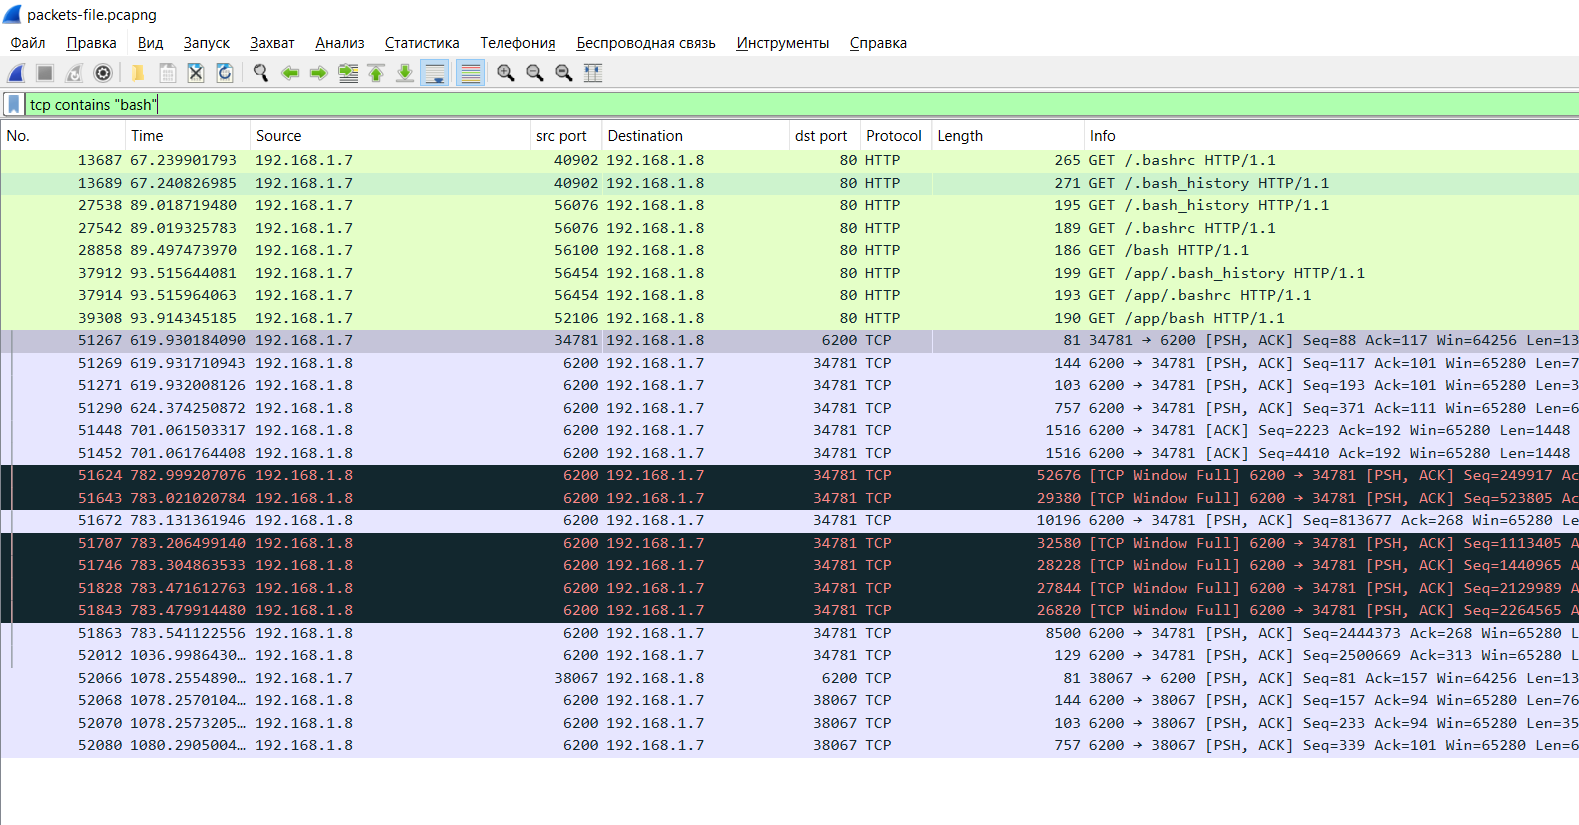Select packet 37912 GET /app/.bash_history row
This screenshot has height=825, width=1579.
790,273
